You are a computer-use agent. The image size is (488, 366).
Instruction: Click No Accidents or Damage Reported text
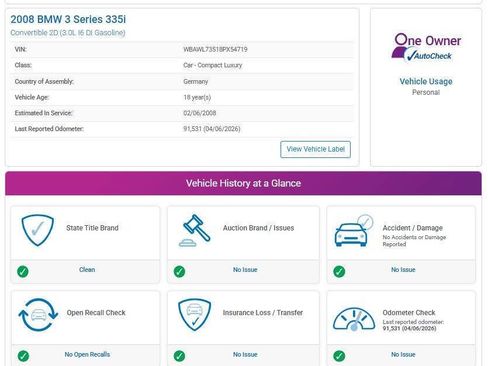point(414,241)
